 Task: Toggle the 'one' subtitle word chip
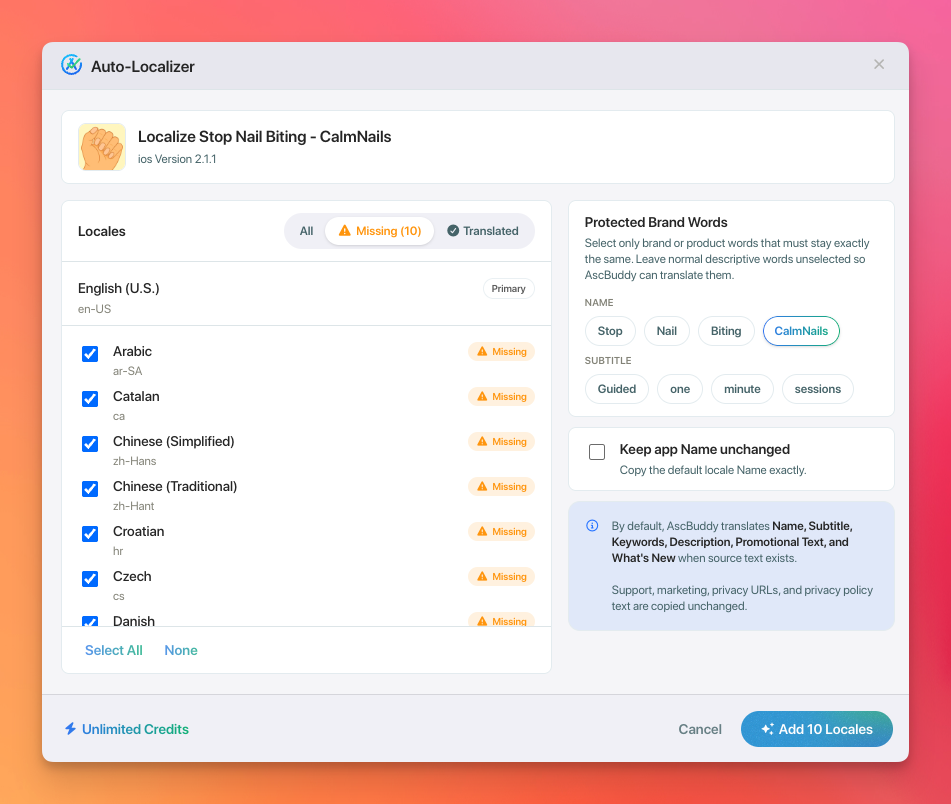(x=680, y=389)
